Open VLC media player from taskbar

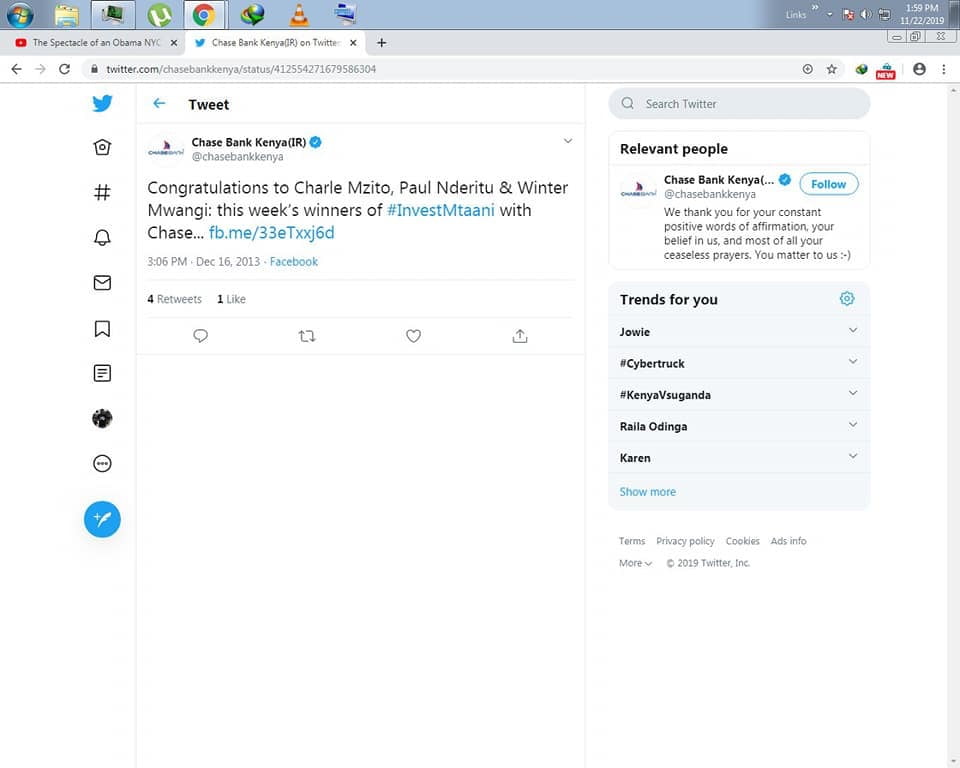[298, 15]
